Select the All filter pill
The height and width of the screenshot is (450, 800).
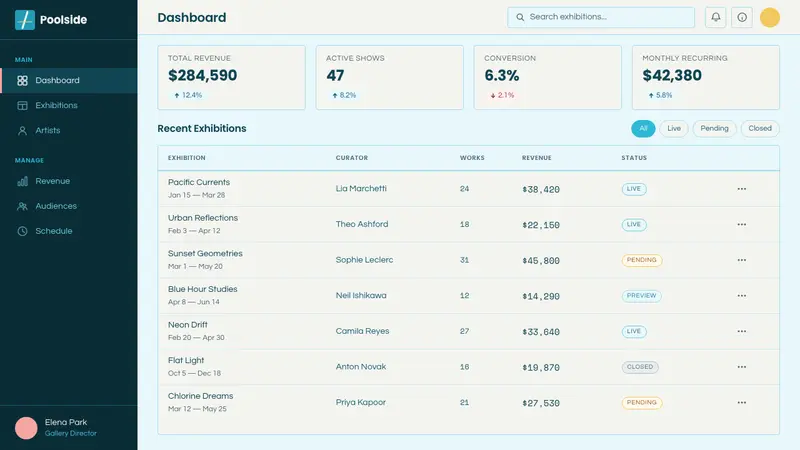[x=643, y=129]
